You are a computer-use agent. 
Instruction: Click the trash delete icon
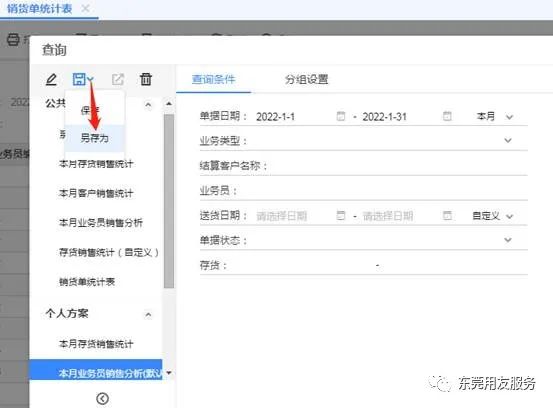click(x=146, y=79)
